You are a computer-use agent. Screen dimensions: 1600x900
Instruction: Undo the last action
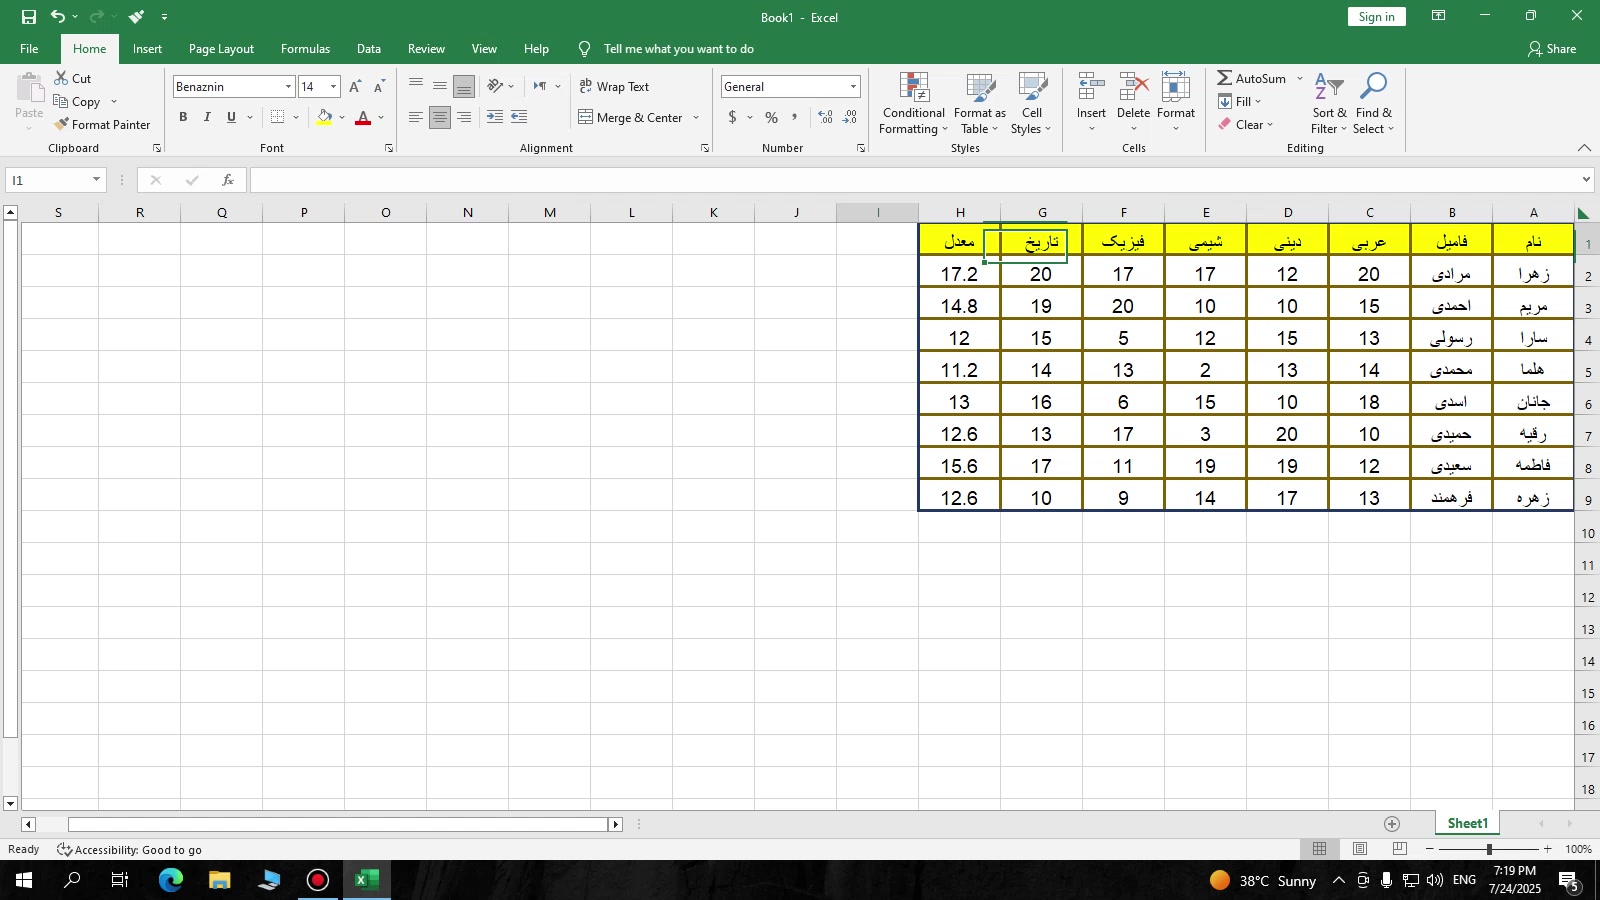[58, 17]
